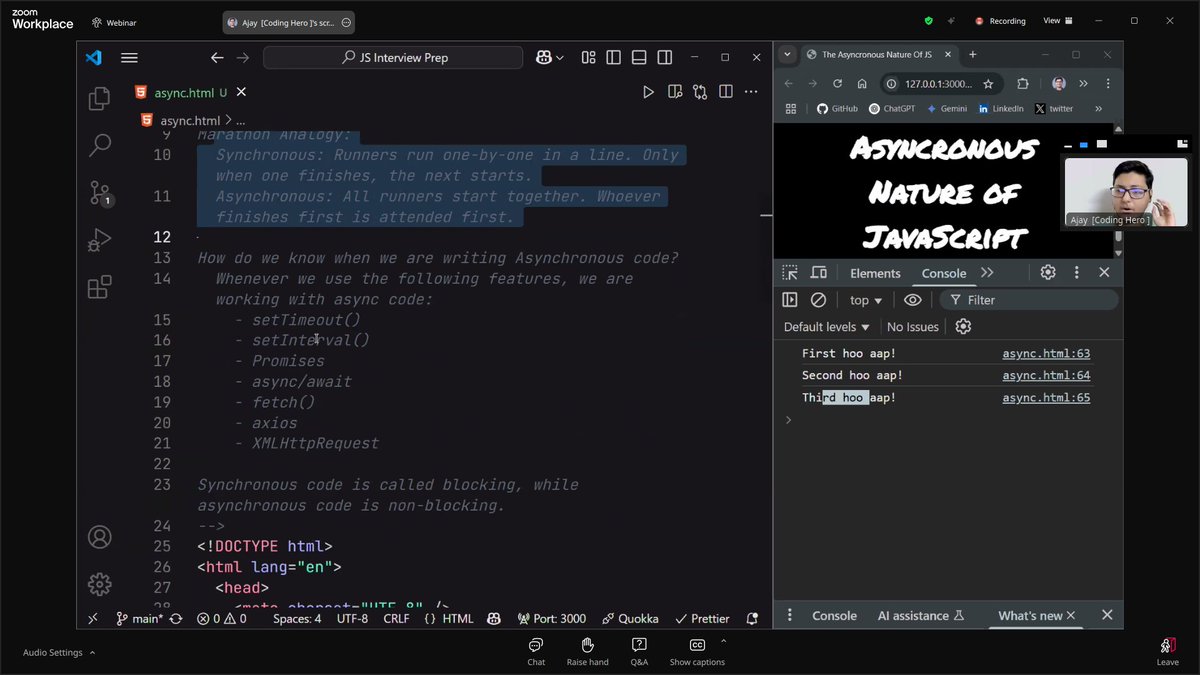Click Quokka in the status bar
This screenshot has height=675, width=1200.
630,618
